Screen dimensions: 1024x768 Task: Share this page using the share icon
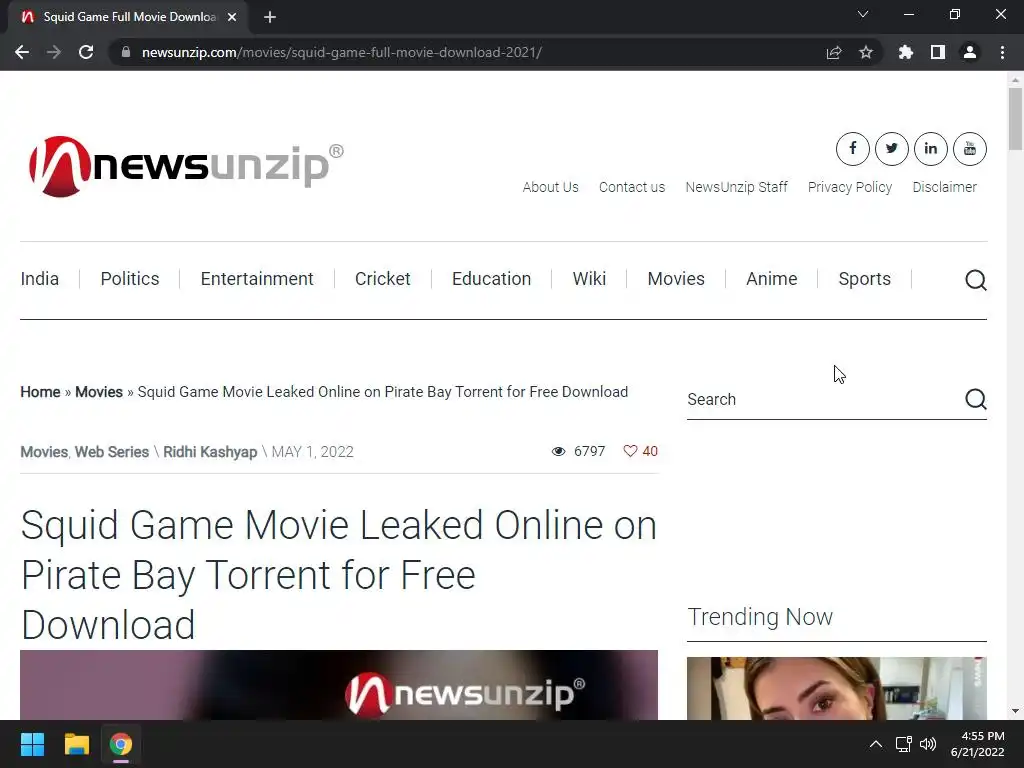point(834,52)
